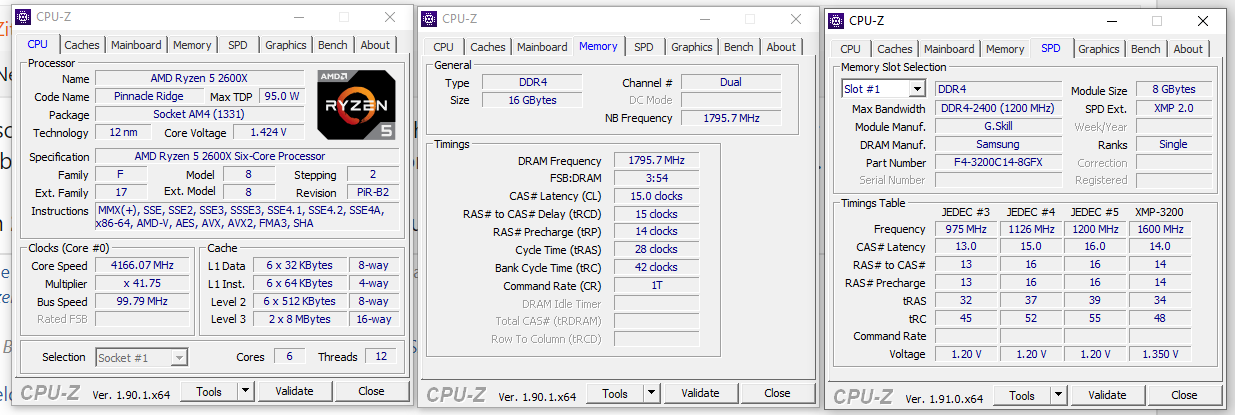
Task: Click the Module Manuf. value G.Skill
Action: click(999, 126)
